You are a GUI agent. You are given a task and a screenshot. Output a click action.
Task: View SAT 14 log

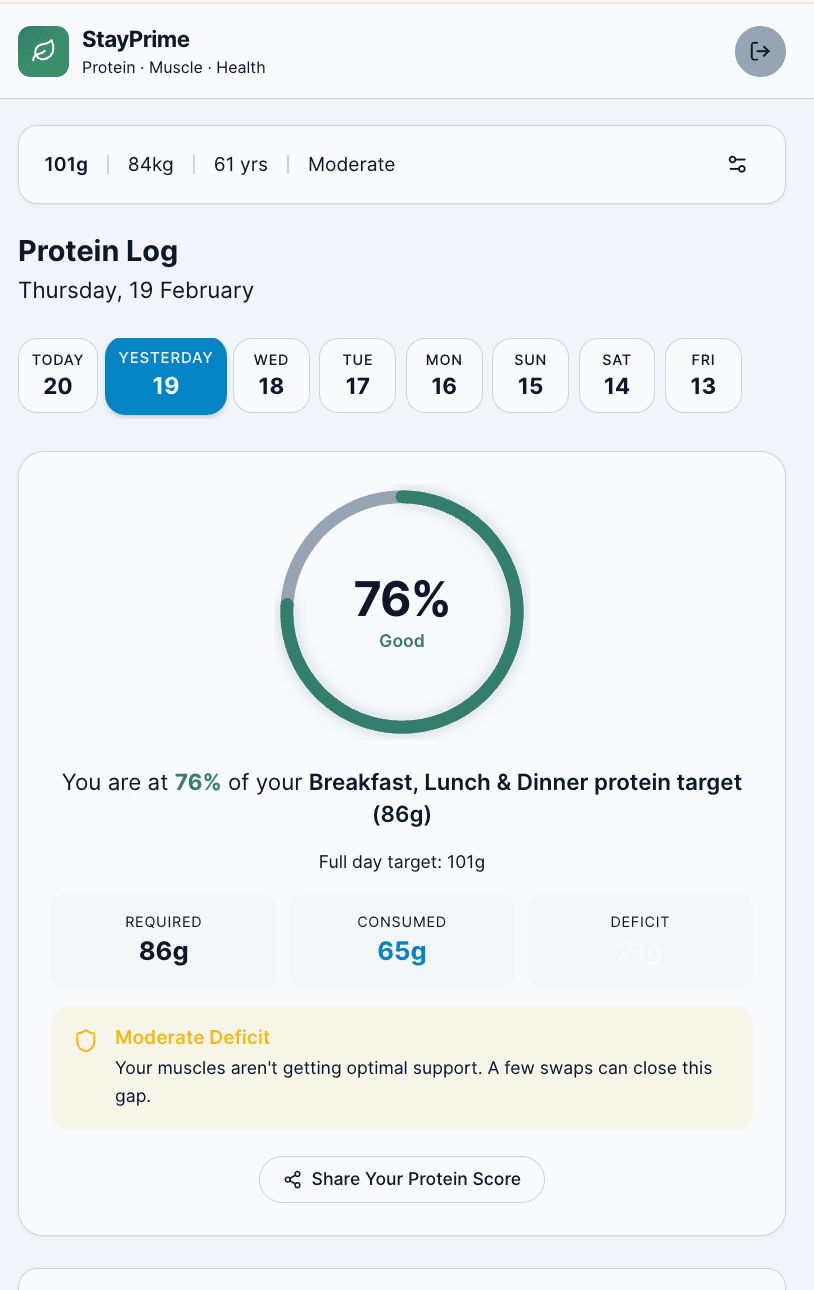(616, 376)
